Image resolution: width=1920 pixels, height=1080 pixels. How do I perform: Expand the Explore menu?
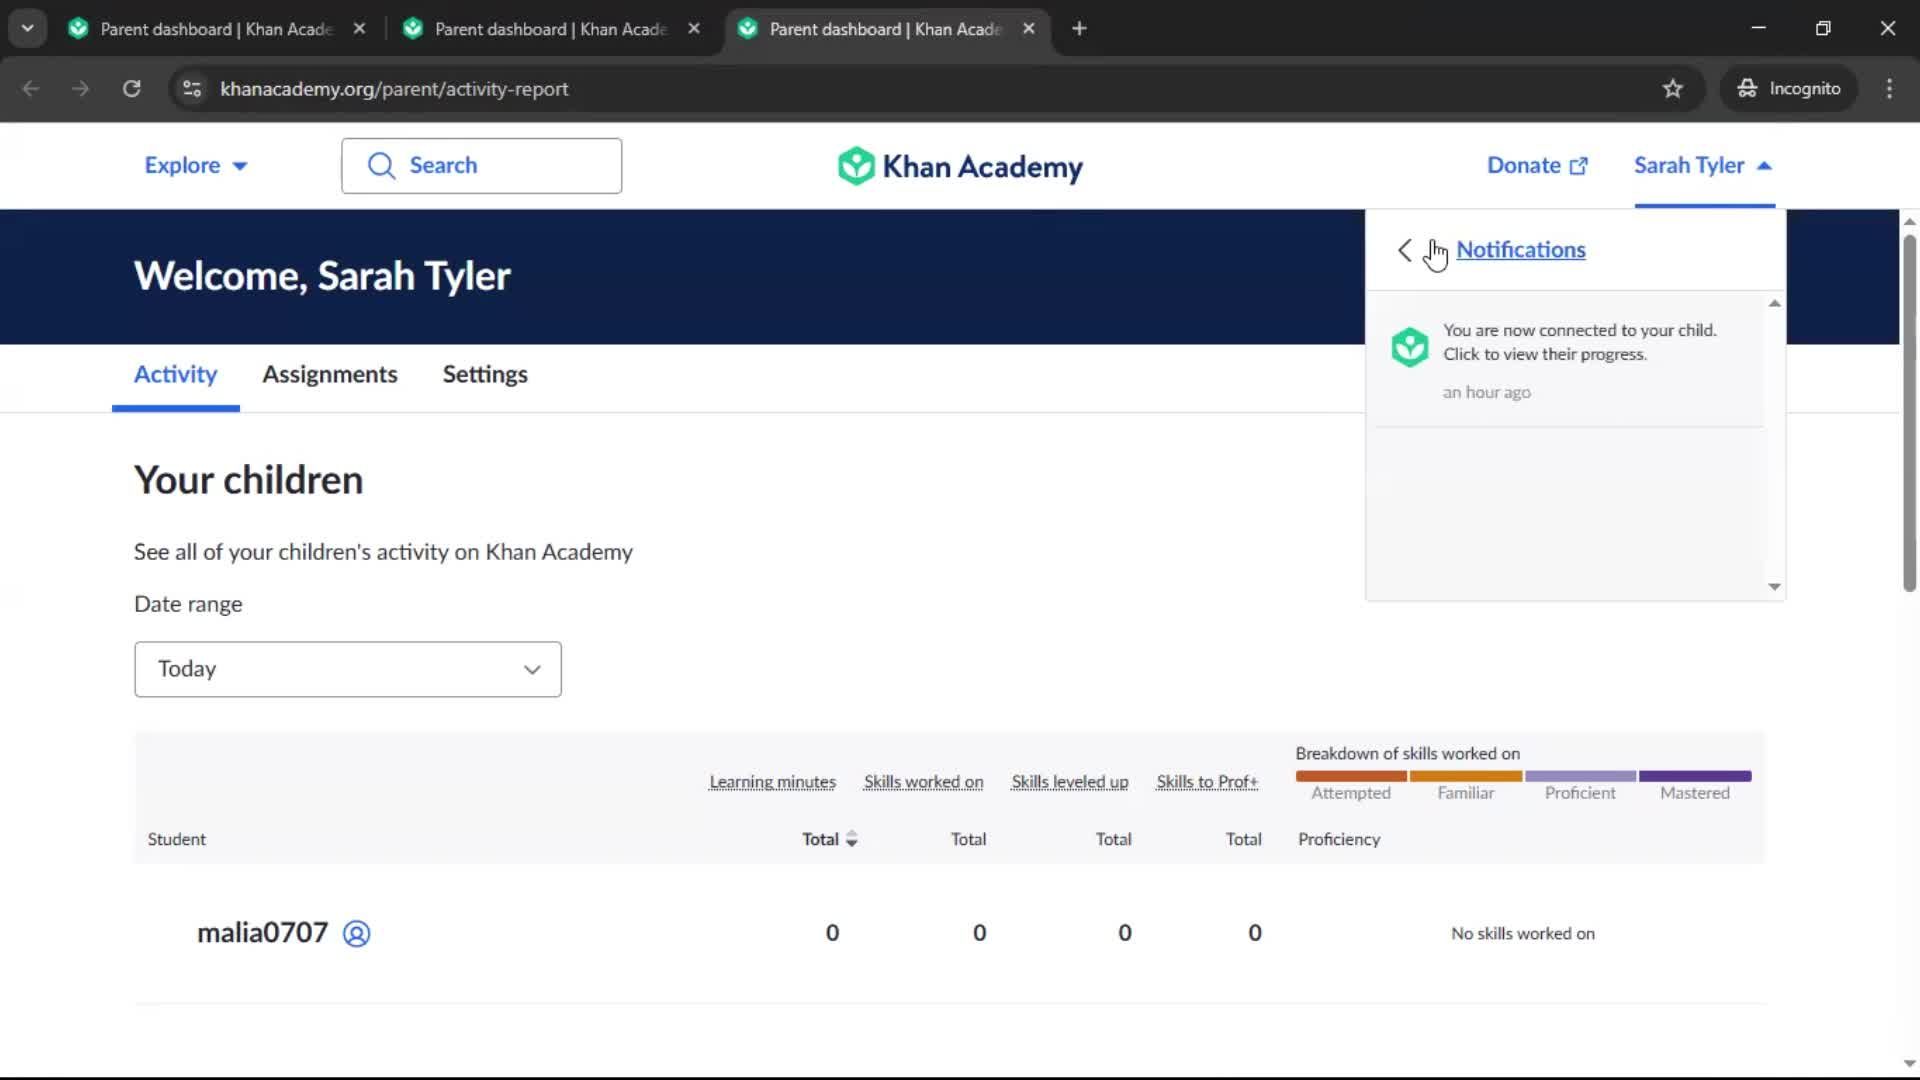tap(196, 166)
